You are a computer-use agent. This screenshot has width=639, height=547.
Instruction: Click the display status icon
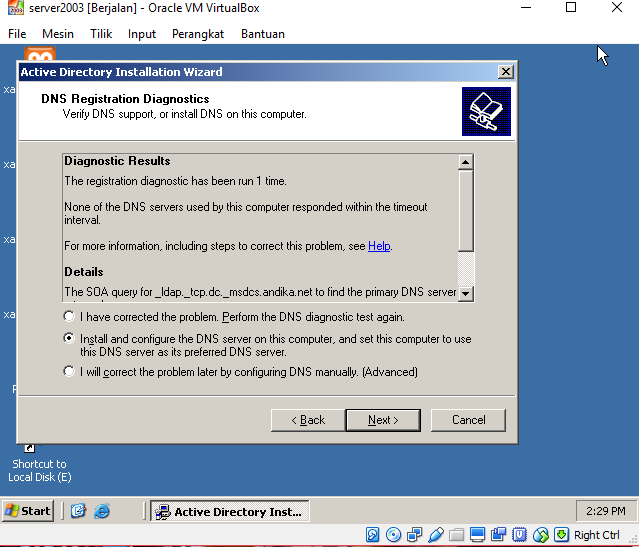pos(477,534)
